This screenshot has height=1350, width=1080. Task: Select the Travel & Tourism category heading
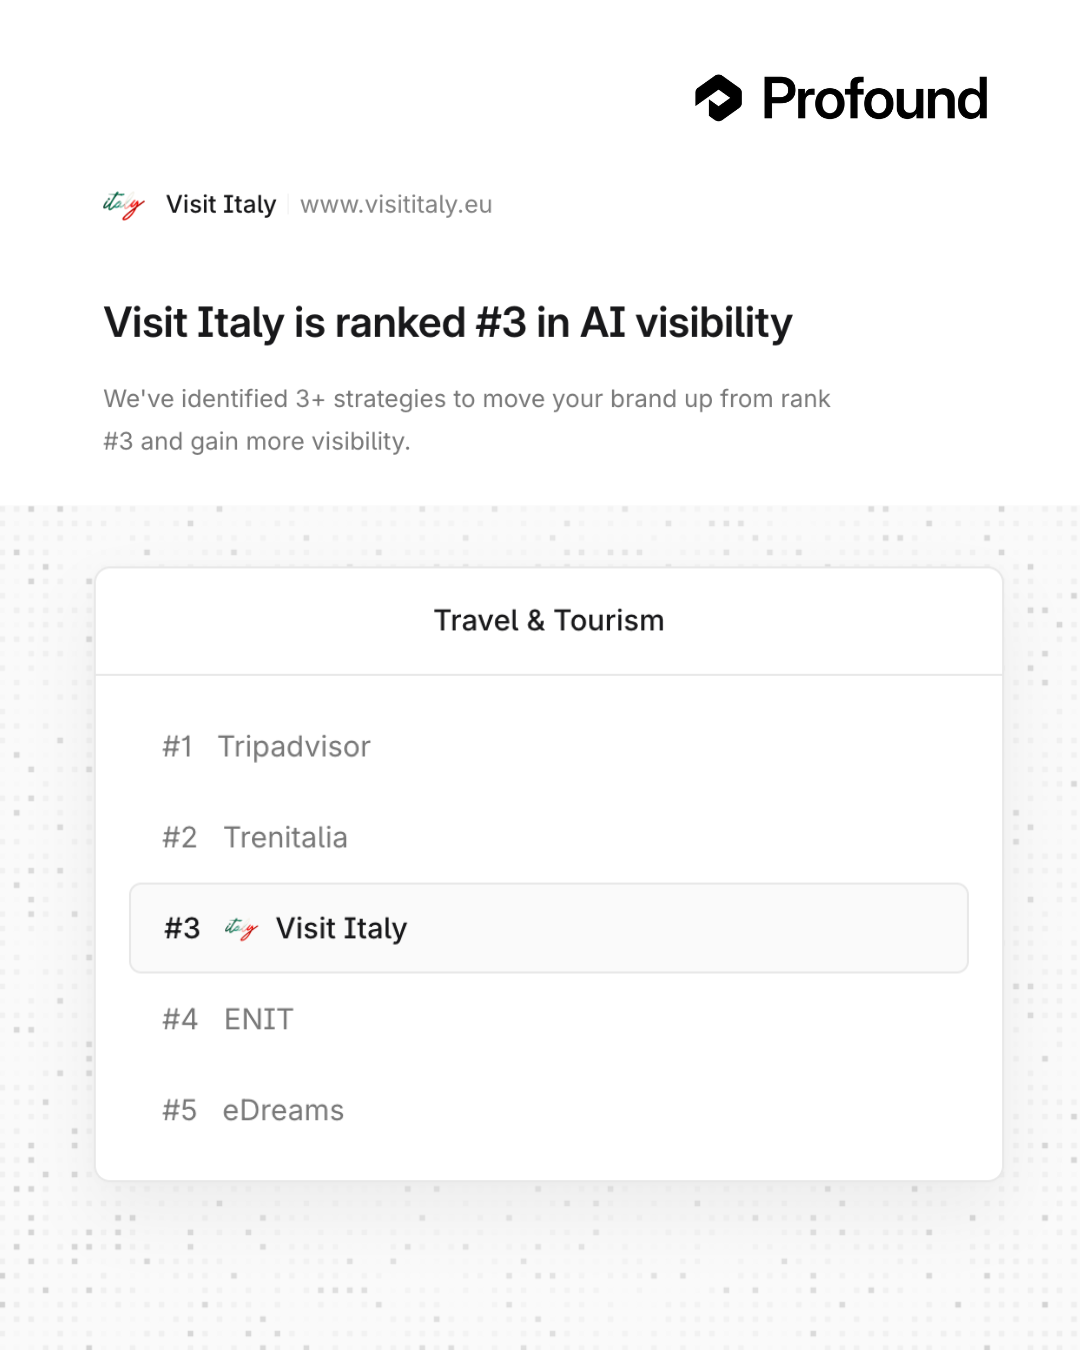[549, 621]
